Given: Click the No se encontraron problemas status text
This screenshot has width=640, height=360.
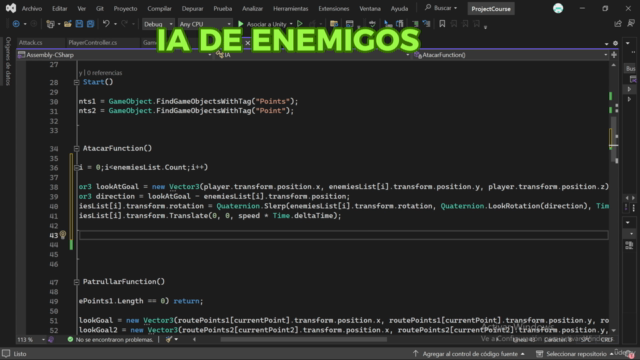Looking at the screenshot, I should click(x=114, y=340).
